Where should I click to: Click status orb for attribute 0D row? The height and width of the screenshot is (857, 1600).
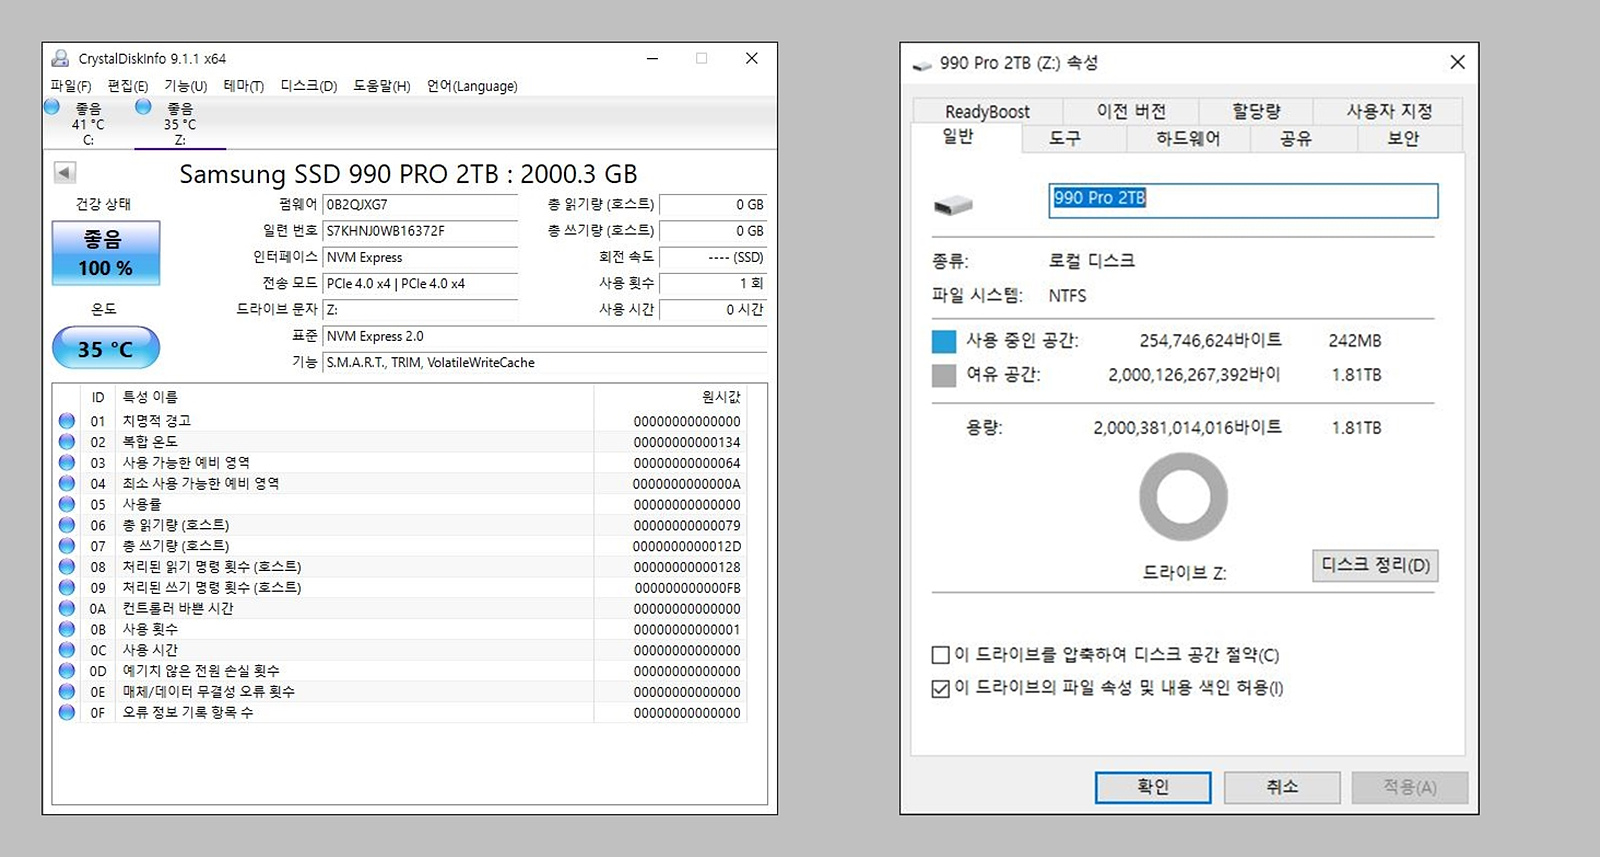(67, 670)
